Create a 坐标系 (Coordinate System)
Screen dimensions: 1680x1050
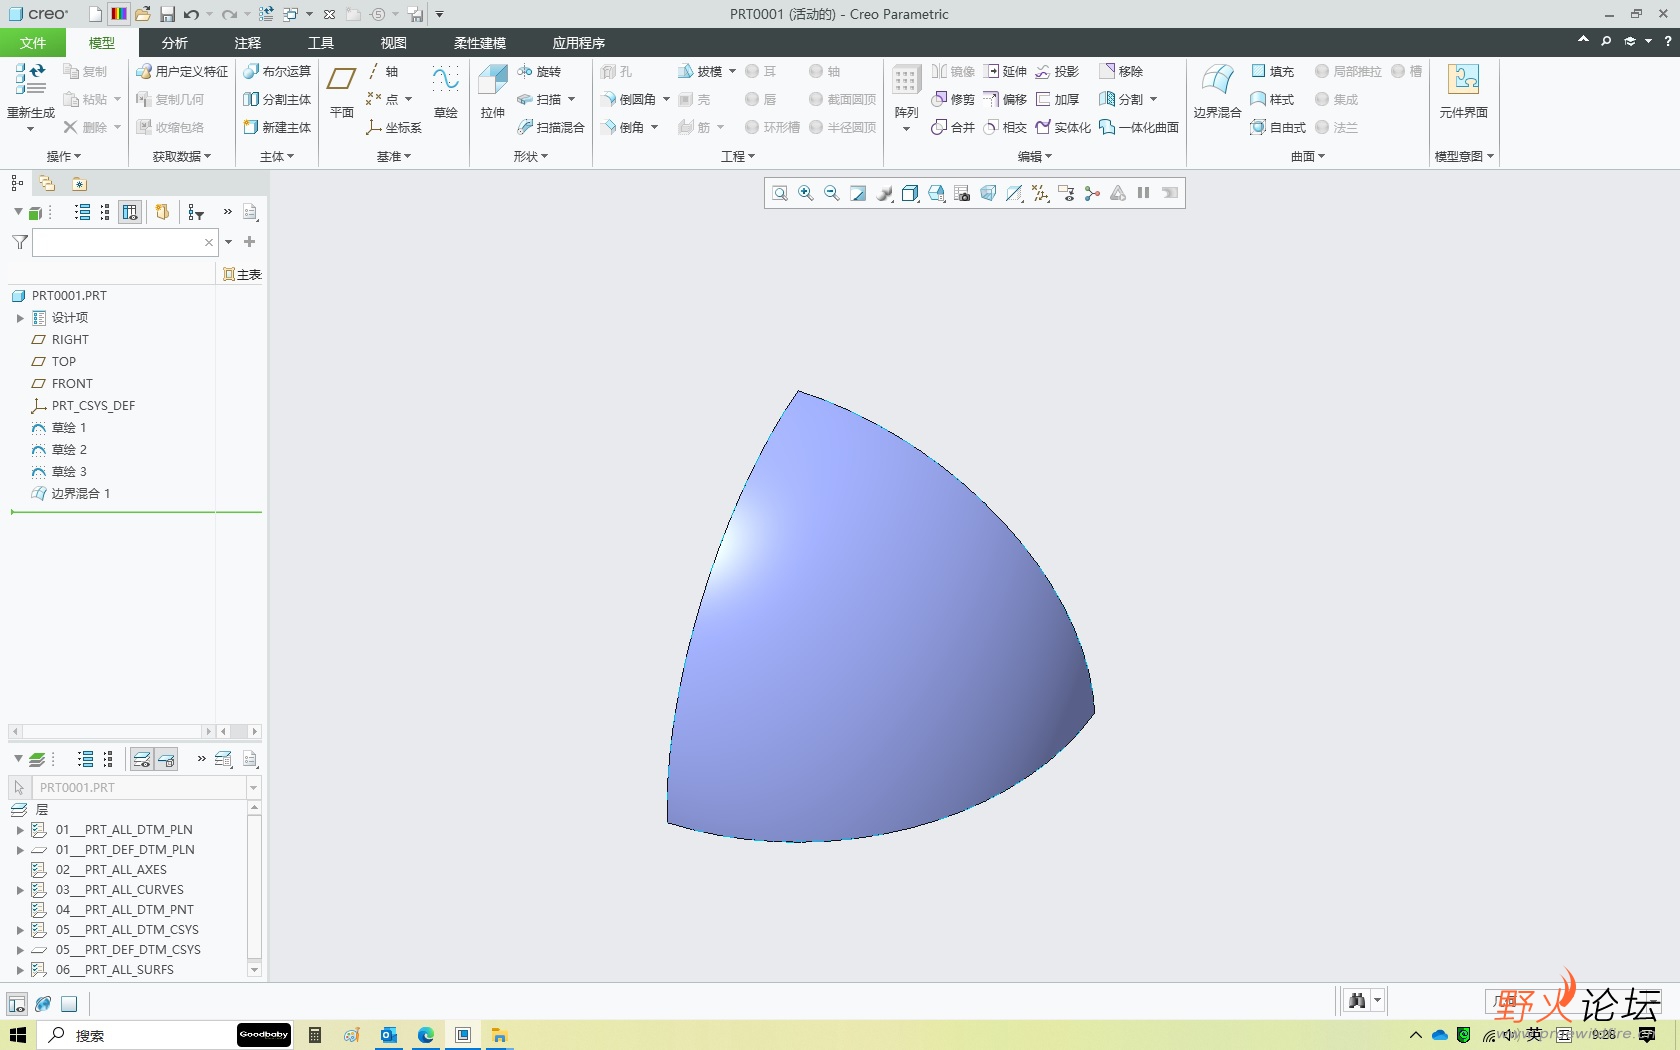[x=394, y=128]
